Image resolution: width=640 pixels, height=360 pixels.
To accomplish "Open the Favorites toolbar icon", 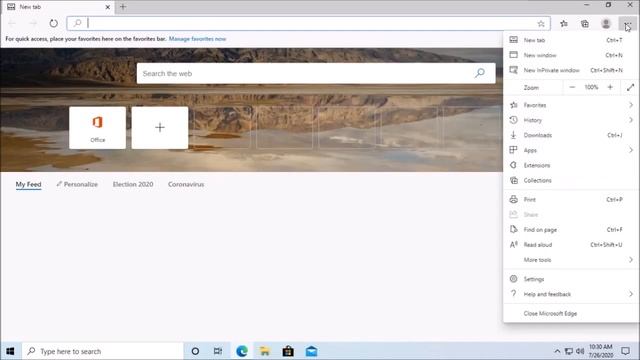I will tap(564, 24).
